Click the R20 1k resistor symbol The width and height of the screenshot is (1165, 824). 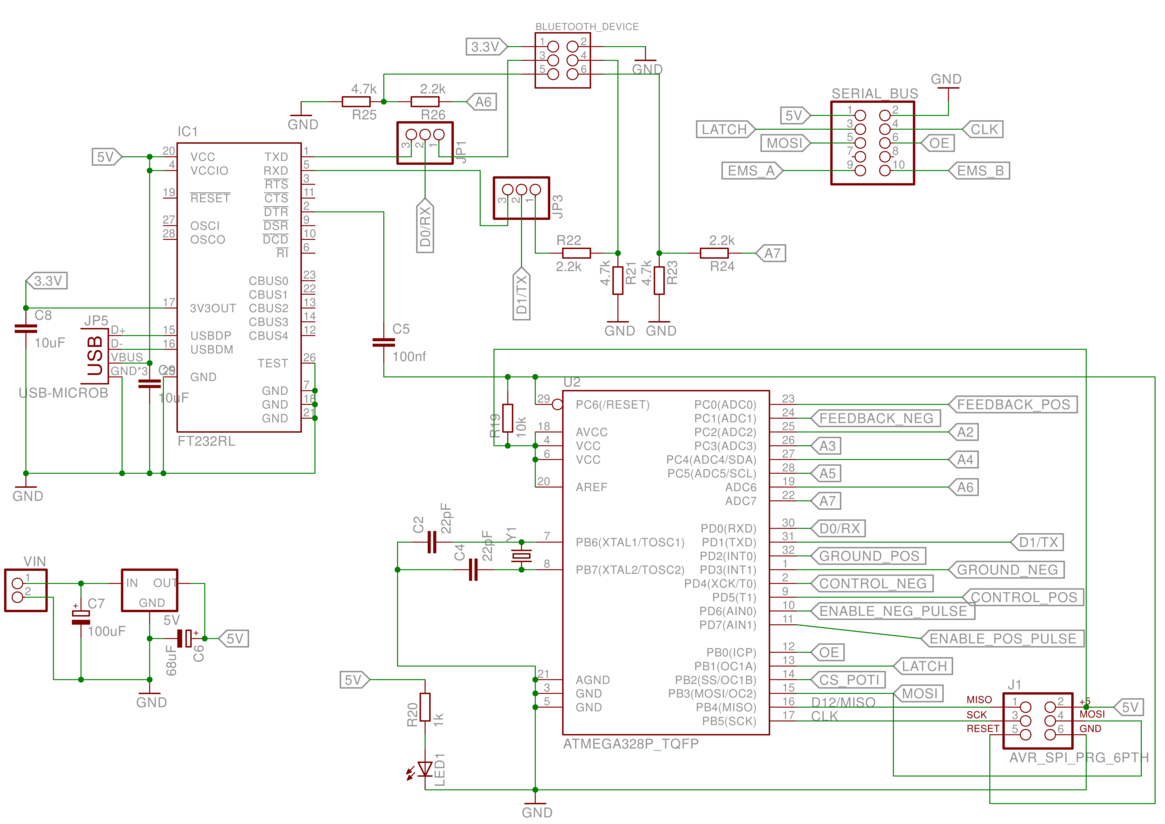coord(425,707)
